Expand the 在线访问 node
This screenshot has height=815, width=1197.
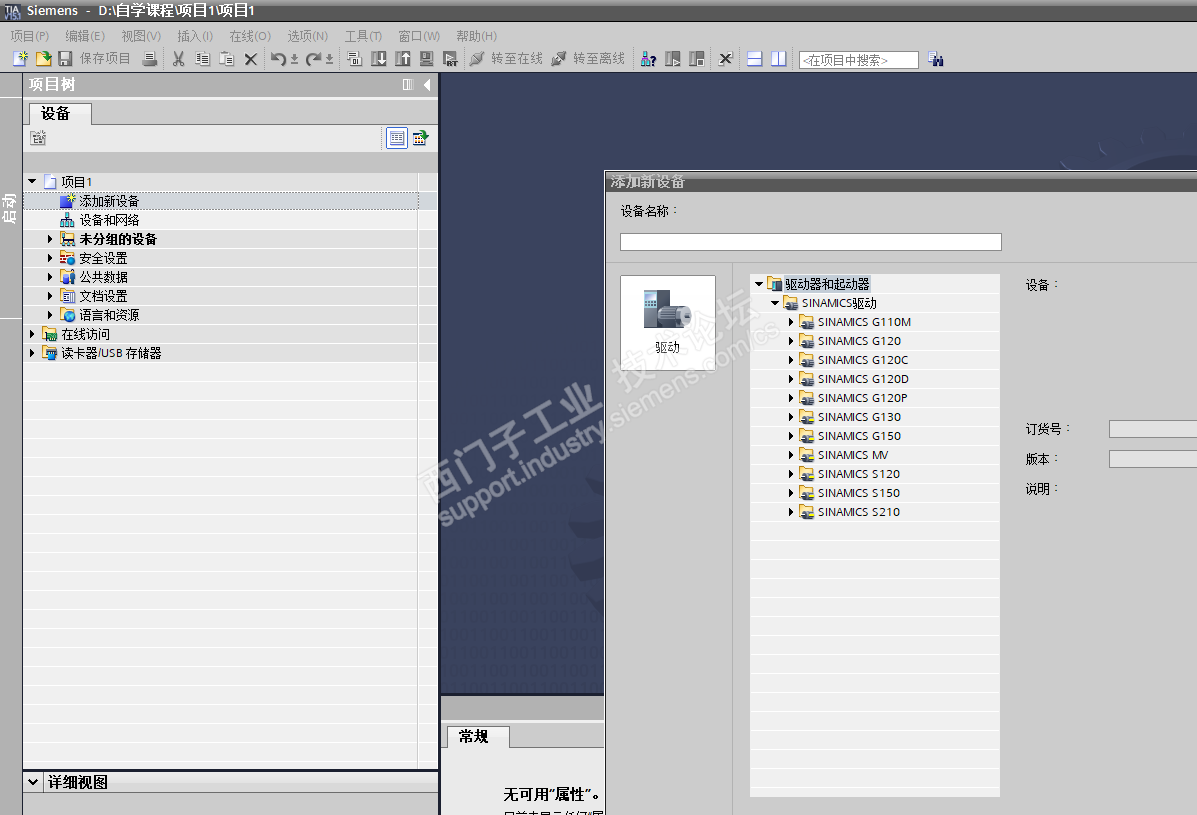[32, 334]
